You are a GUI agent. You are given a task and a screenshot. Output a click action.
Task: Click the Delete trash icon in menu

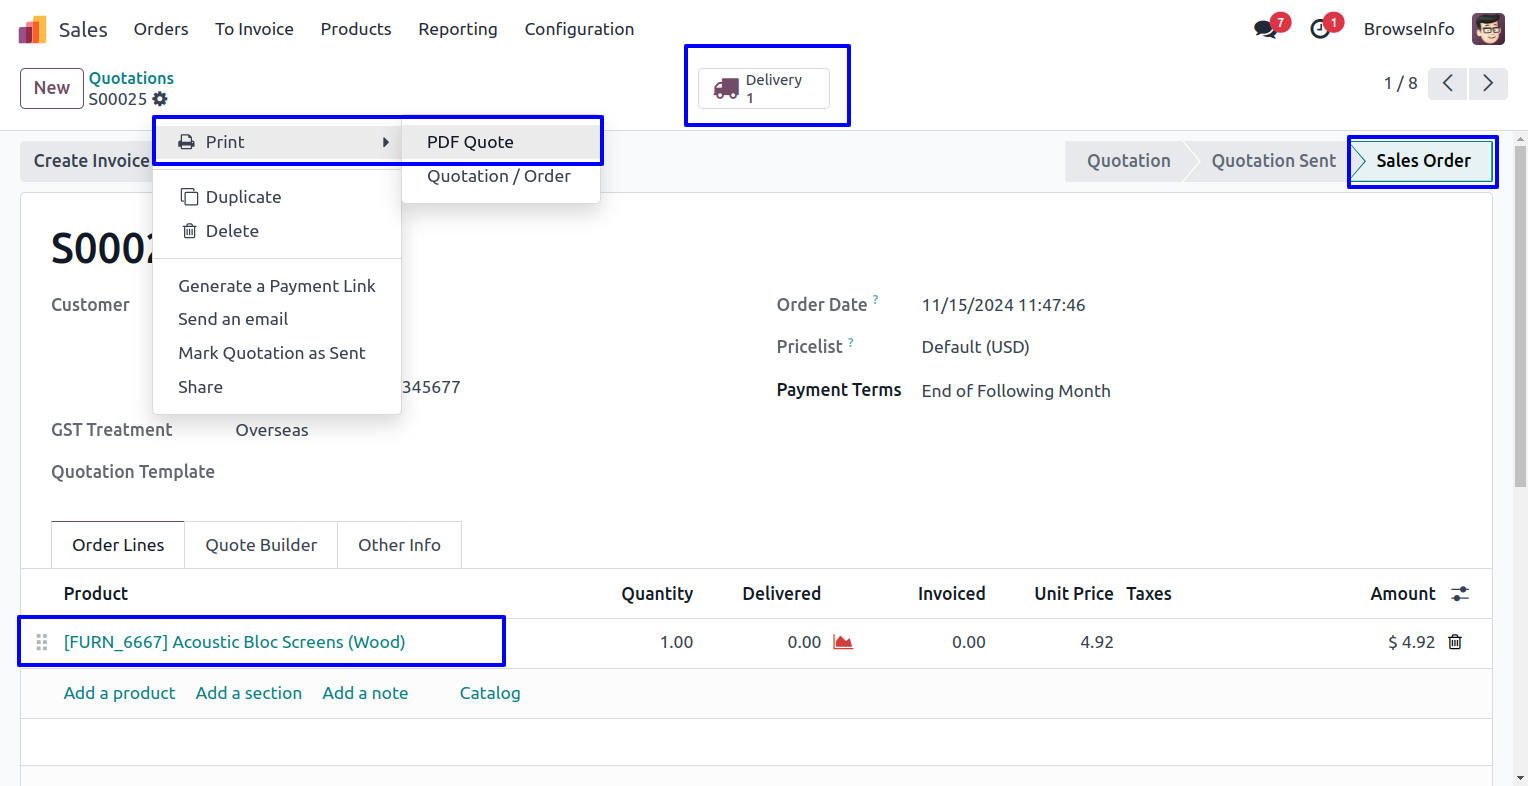[189, 231]
